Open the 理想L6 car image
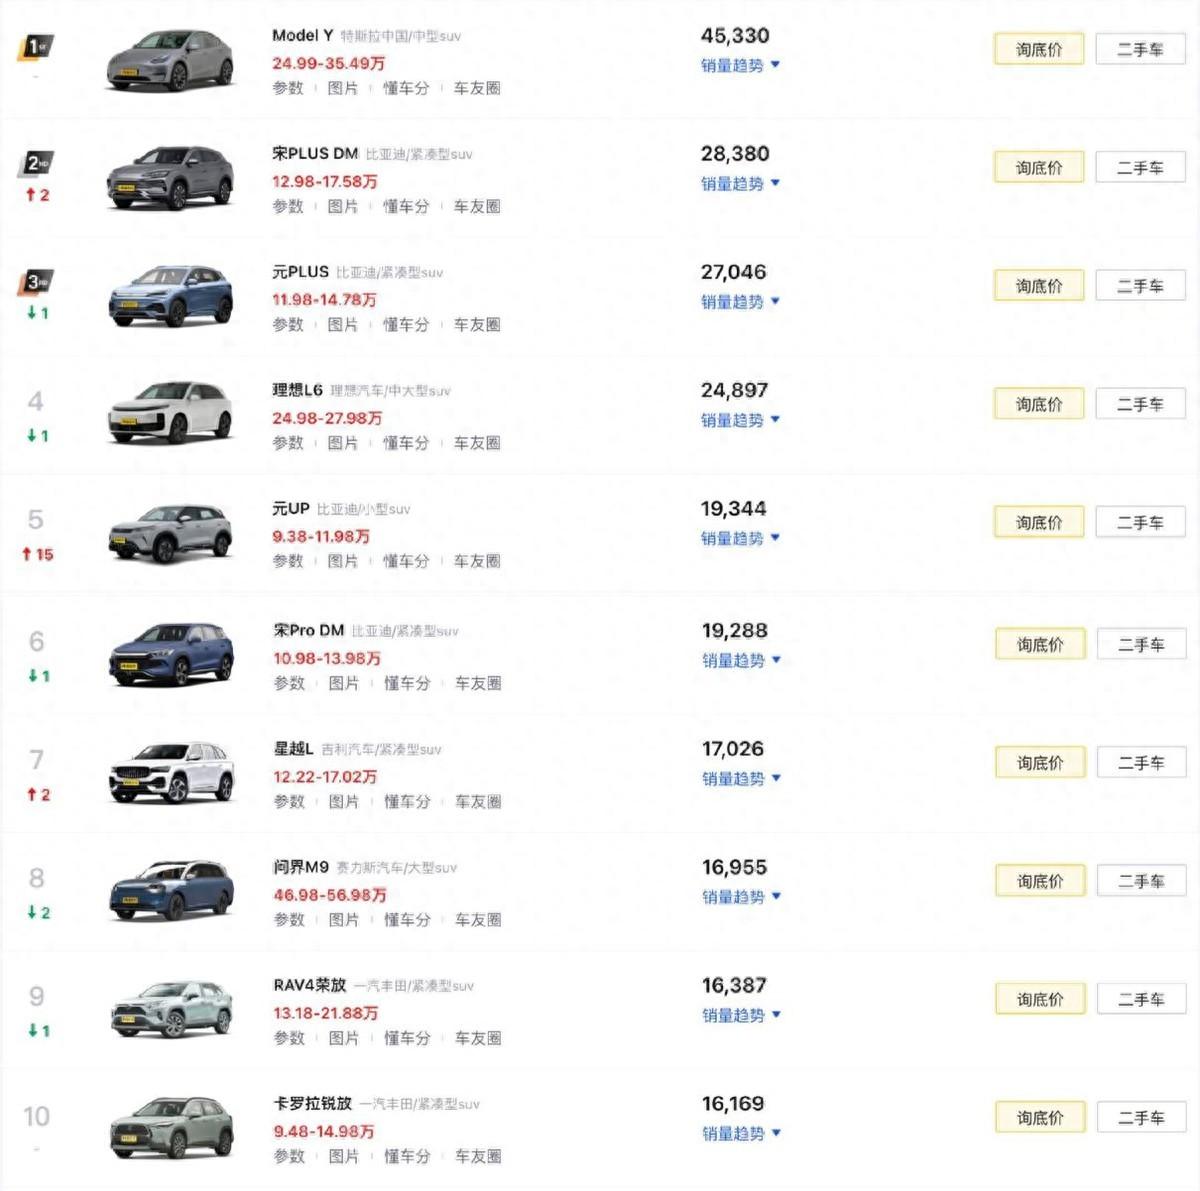This screenshot has width=1200, height=1191. (171, 413)
